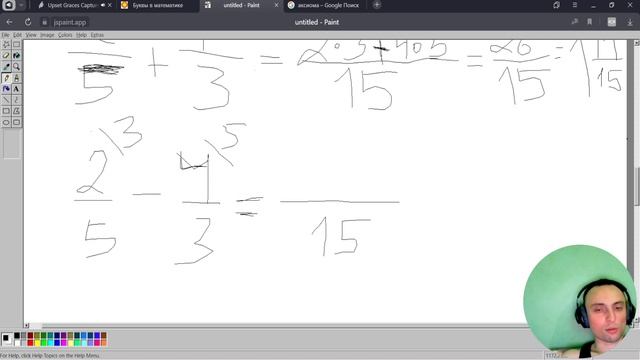Click the vertical scrollbar up arrow
The width and height of the screenshot is (640, 360).
click(x=636, y=42)
